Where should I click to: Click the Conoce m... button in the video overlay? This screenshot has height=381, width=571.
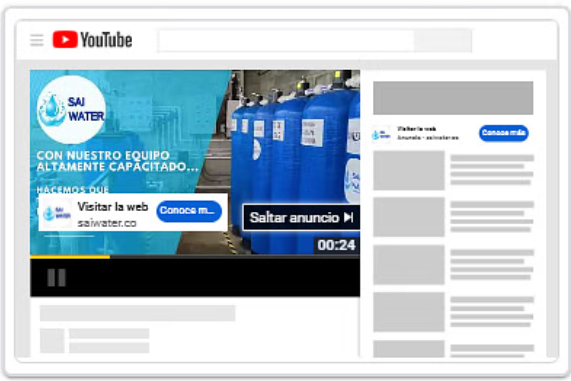(189, 211)
